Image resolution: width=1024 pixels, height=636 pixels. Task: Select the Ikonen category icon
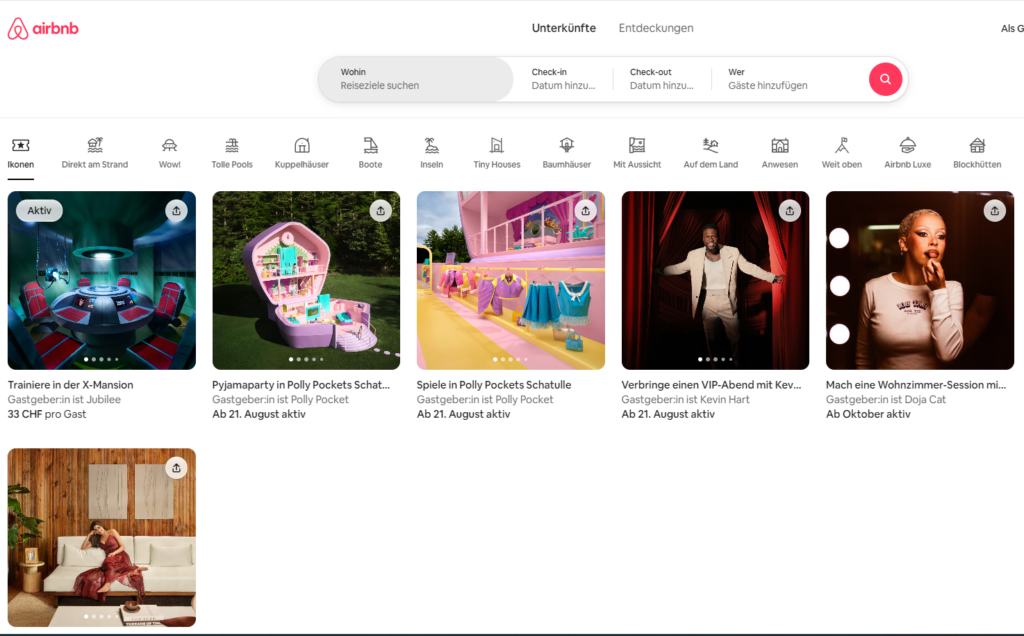click(x=21, y=145)
